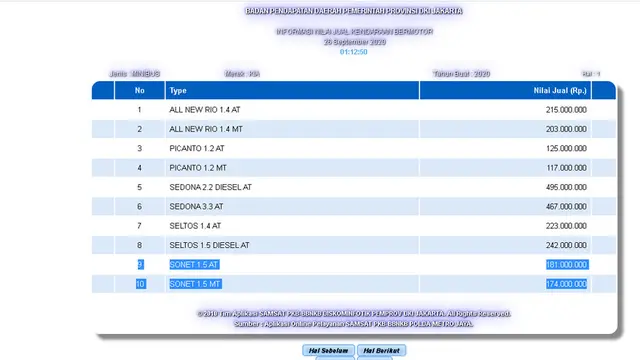
Task: Click row number 3 cell
Action: click(x=140, y=149)
